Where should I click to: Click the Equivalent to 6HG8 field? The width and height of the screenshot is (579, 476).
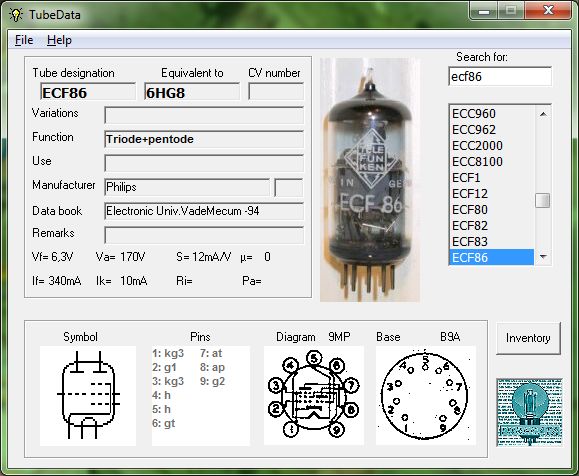click(192, 92)
